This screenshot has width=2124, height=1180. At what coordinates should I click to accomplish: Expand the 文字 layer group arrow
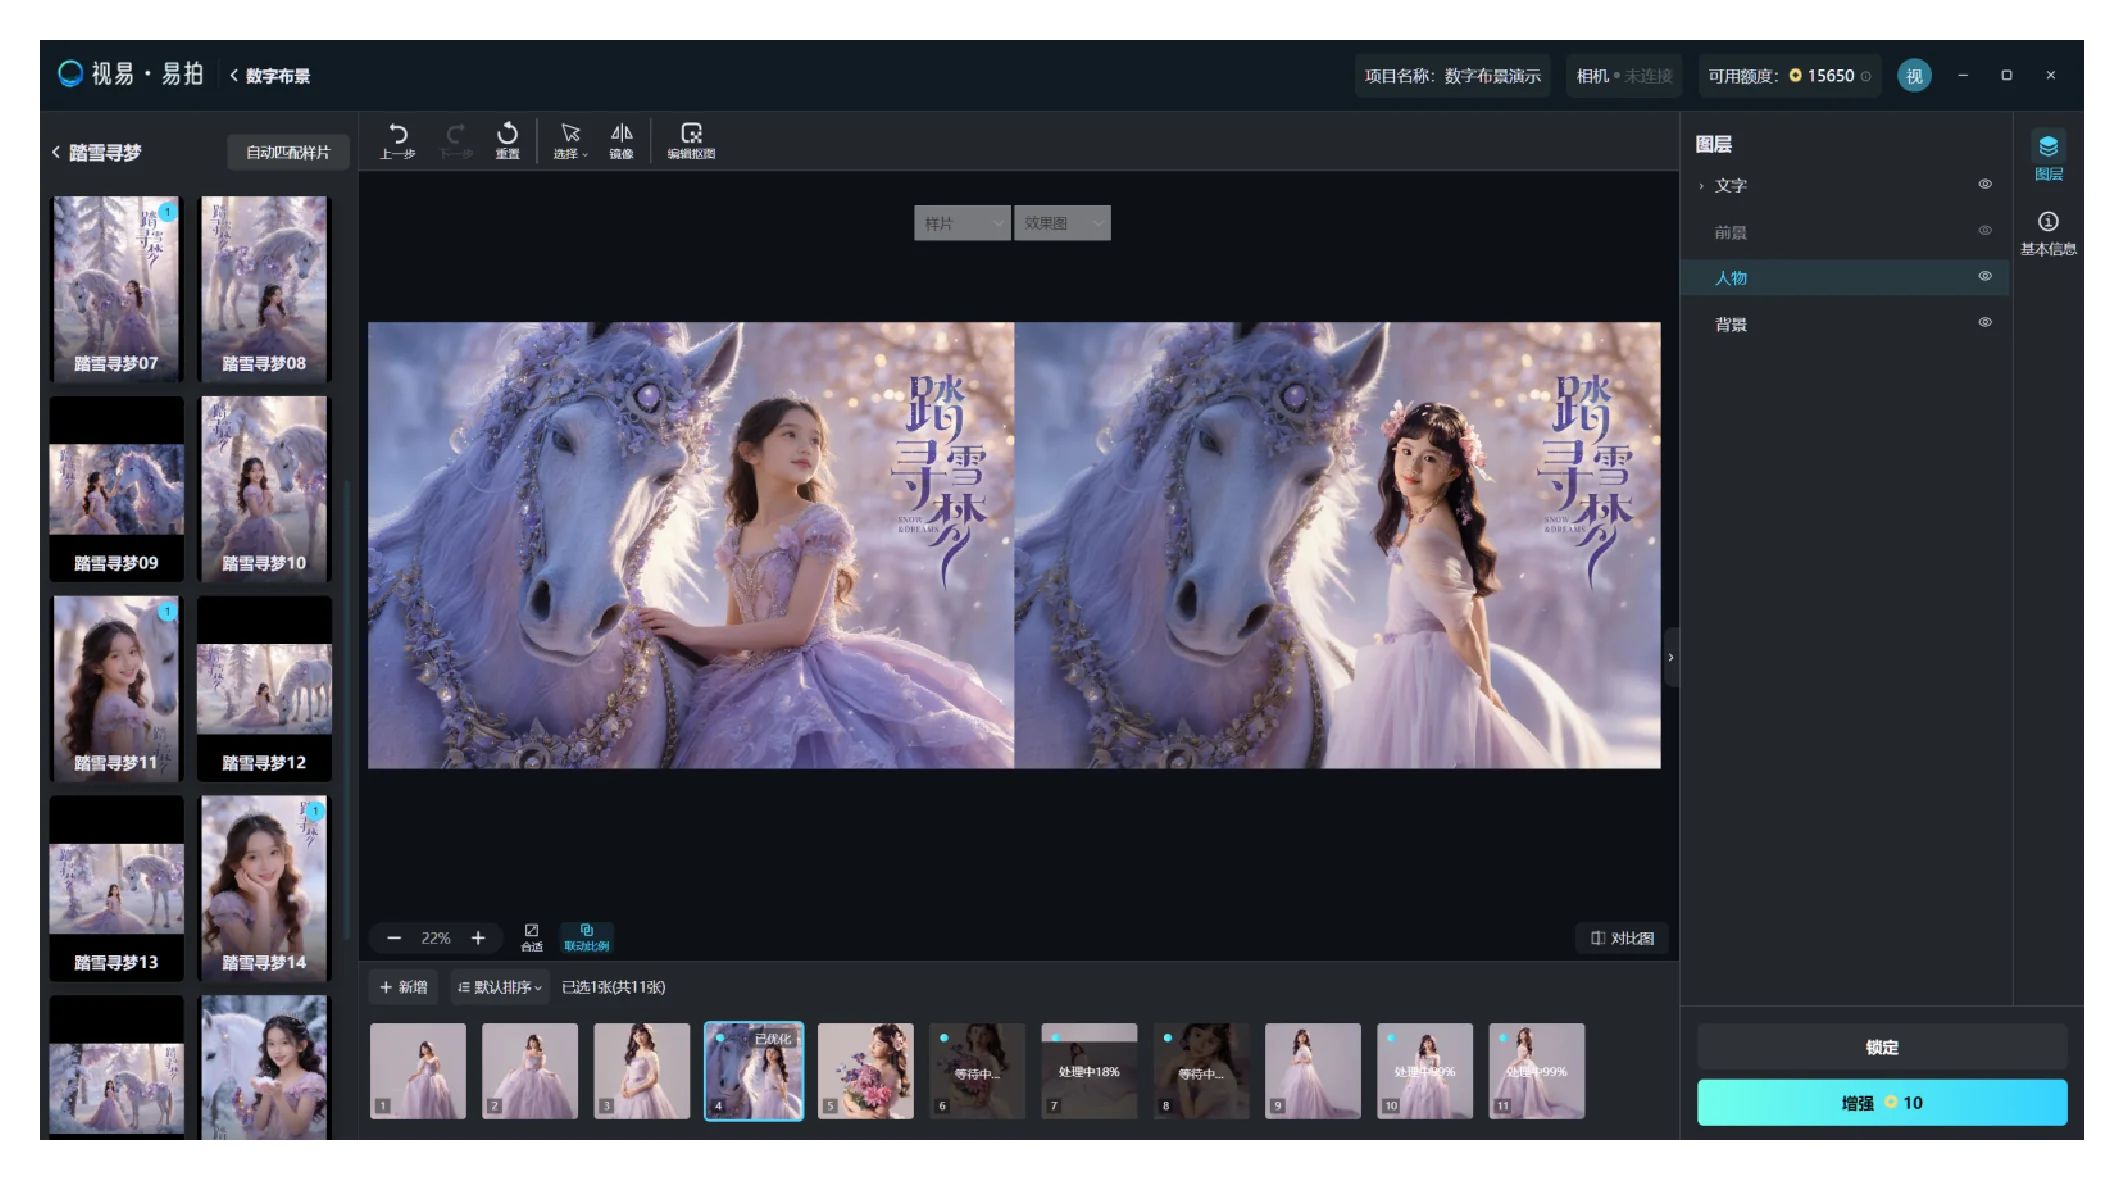click(1701, 186)
